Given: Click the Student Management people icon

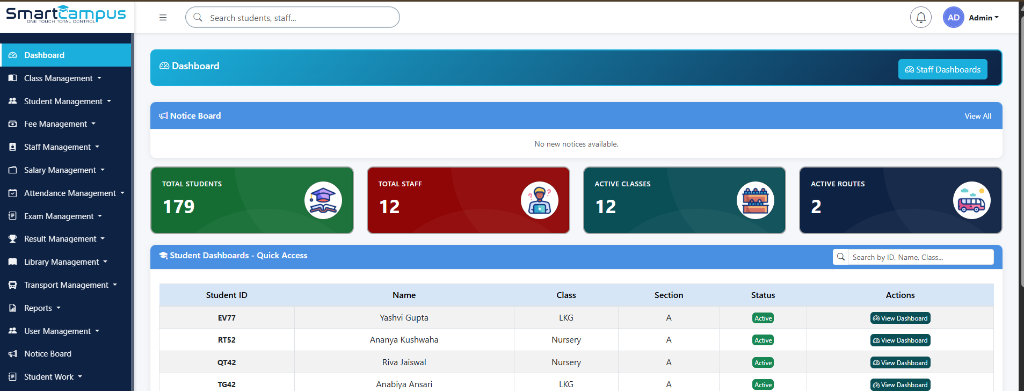Looking at the screenshot, I should tap(12, 101).
